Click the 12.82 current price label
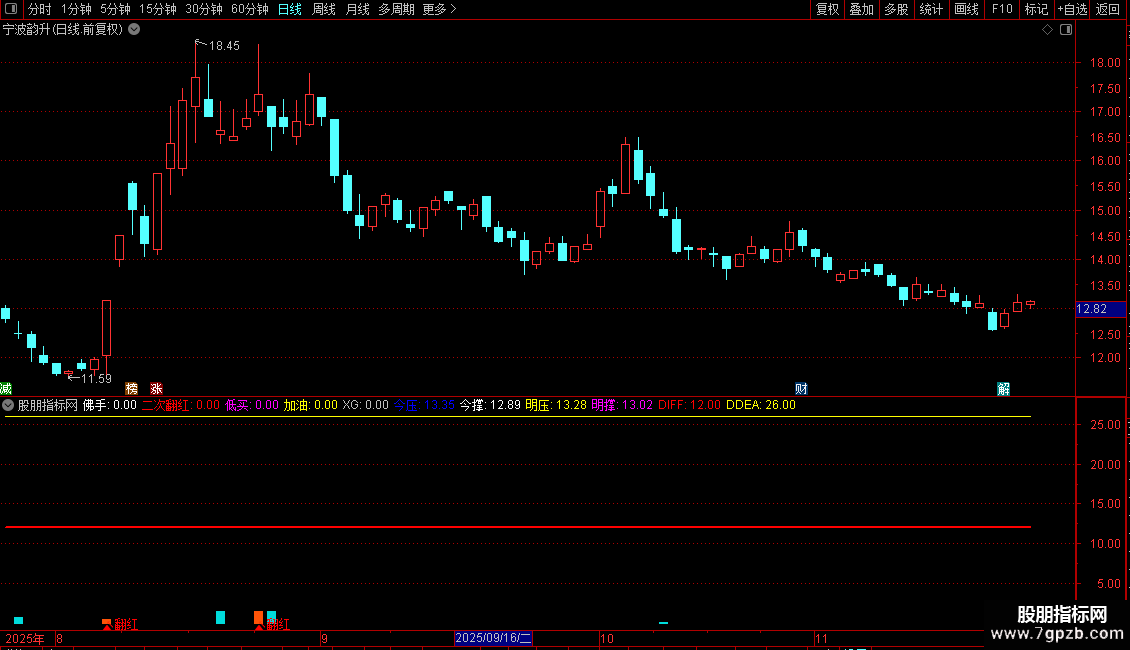Image resolution: width=1130 pixels, height=650 pixels. [1100, 309]
